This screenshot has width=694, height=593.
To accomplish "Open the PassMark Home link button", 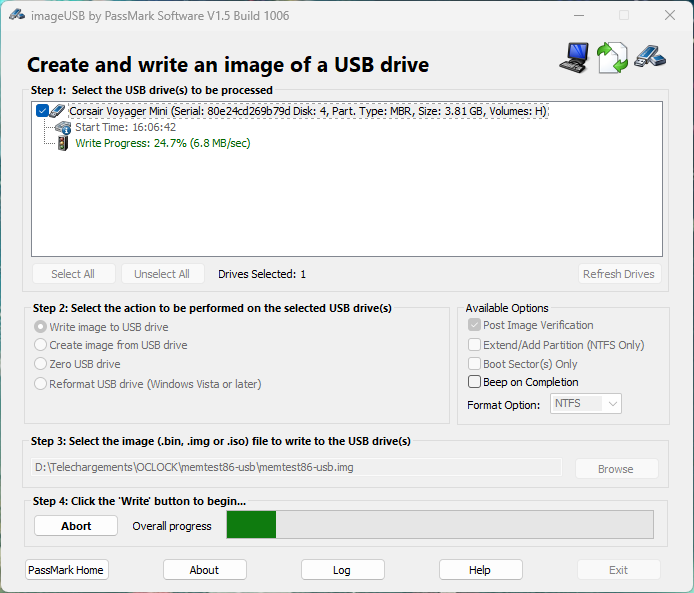I will (66, 570).
